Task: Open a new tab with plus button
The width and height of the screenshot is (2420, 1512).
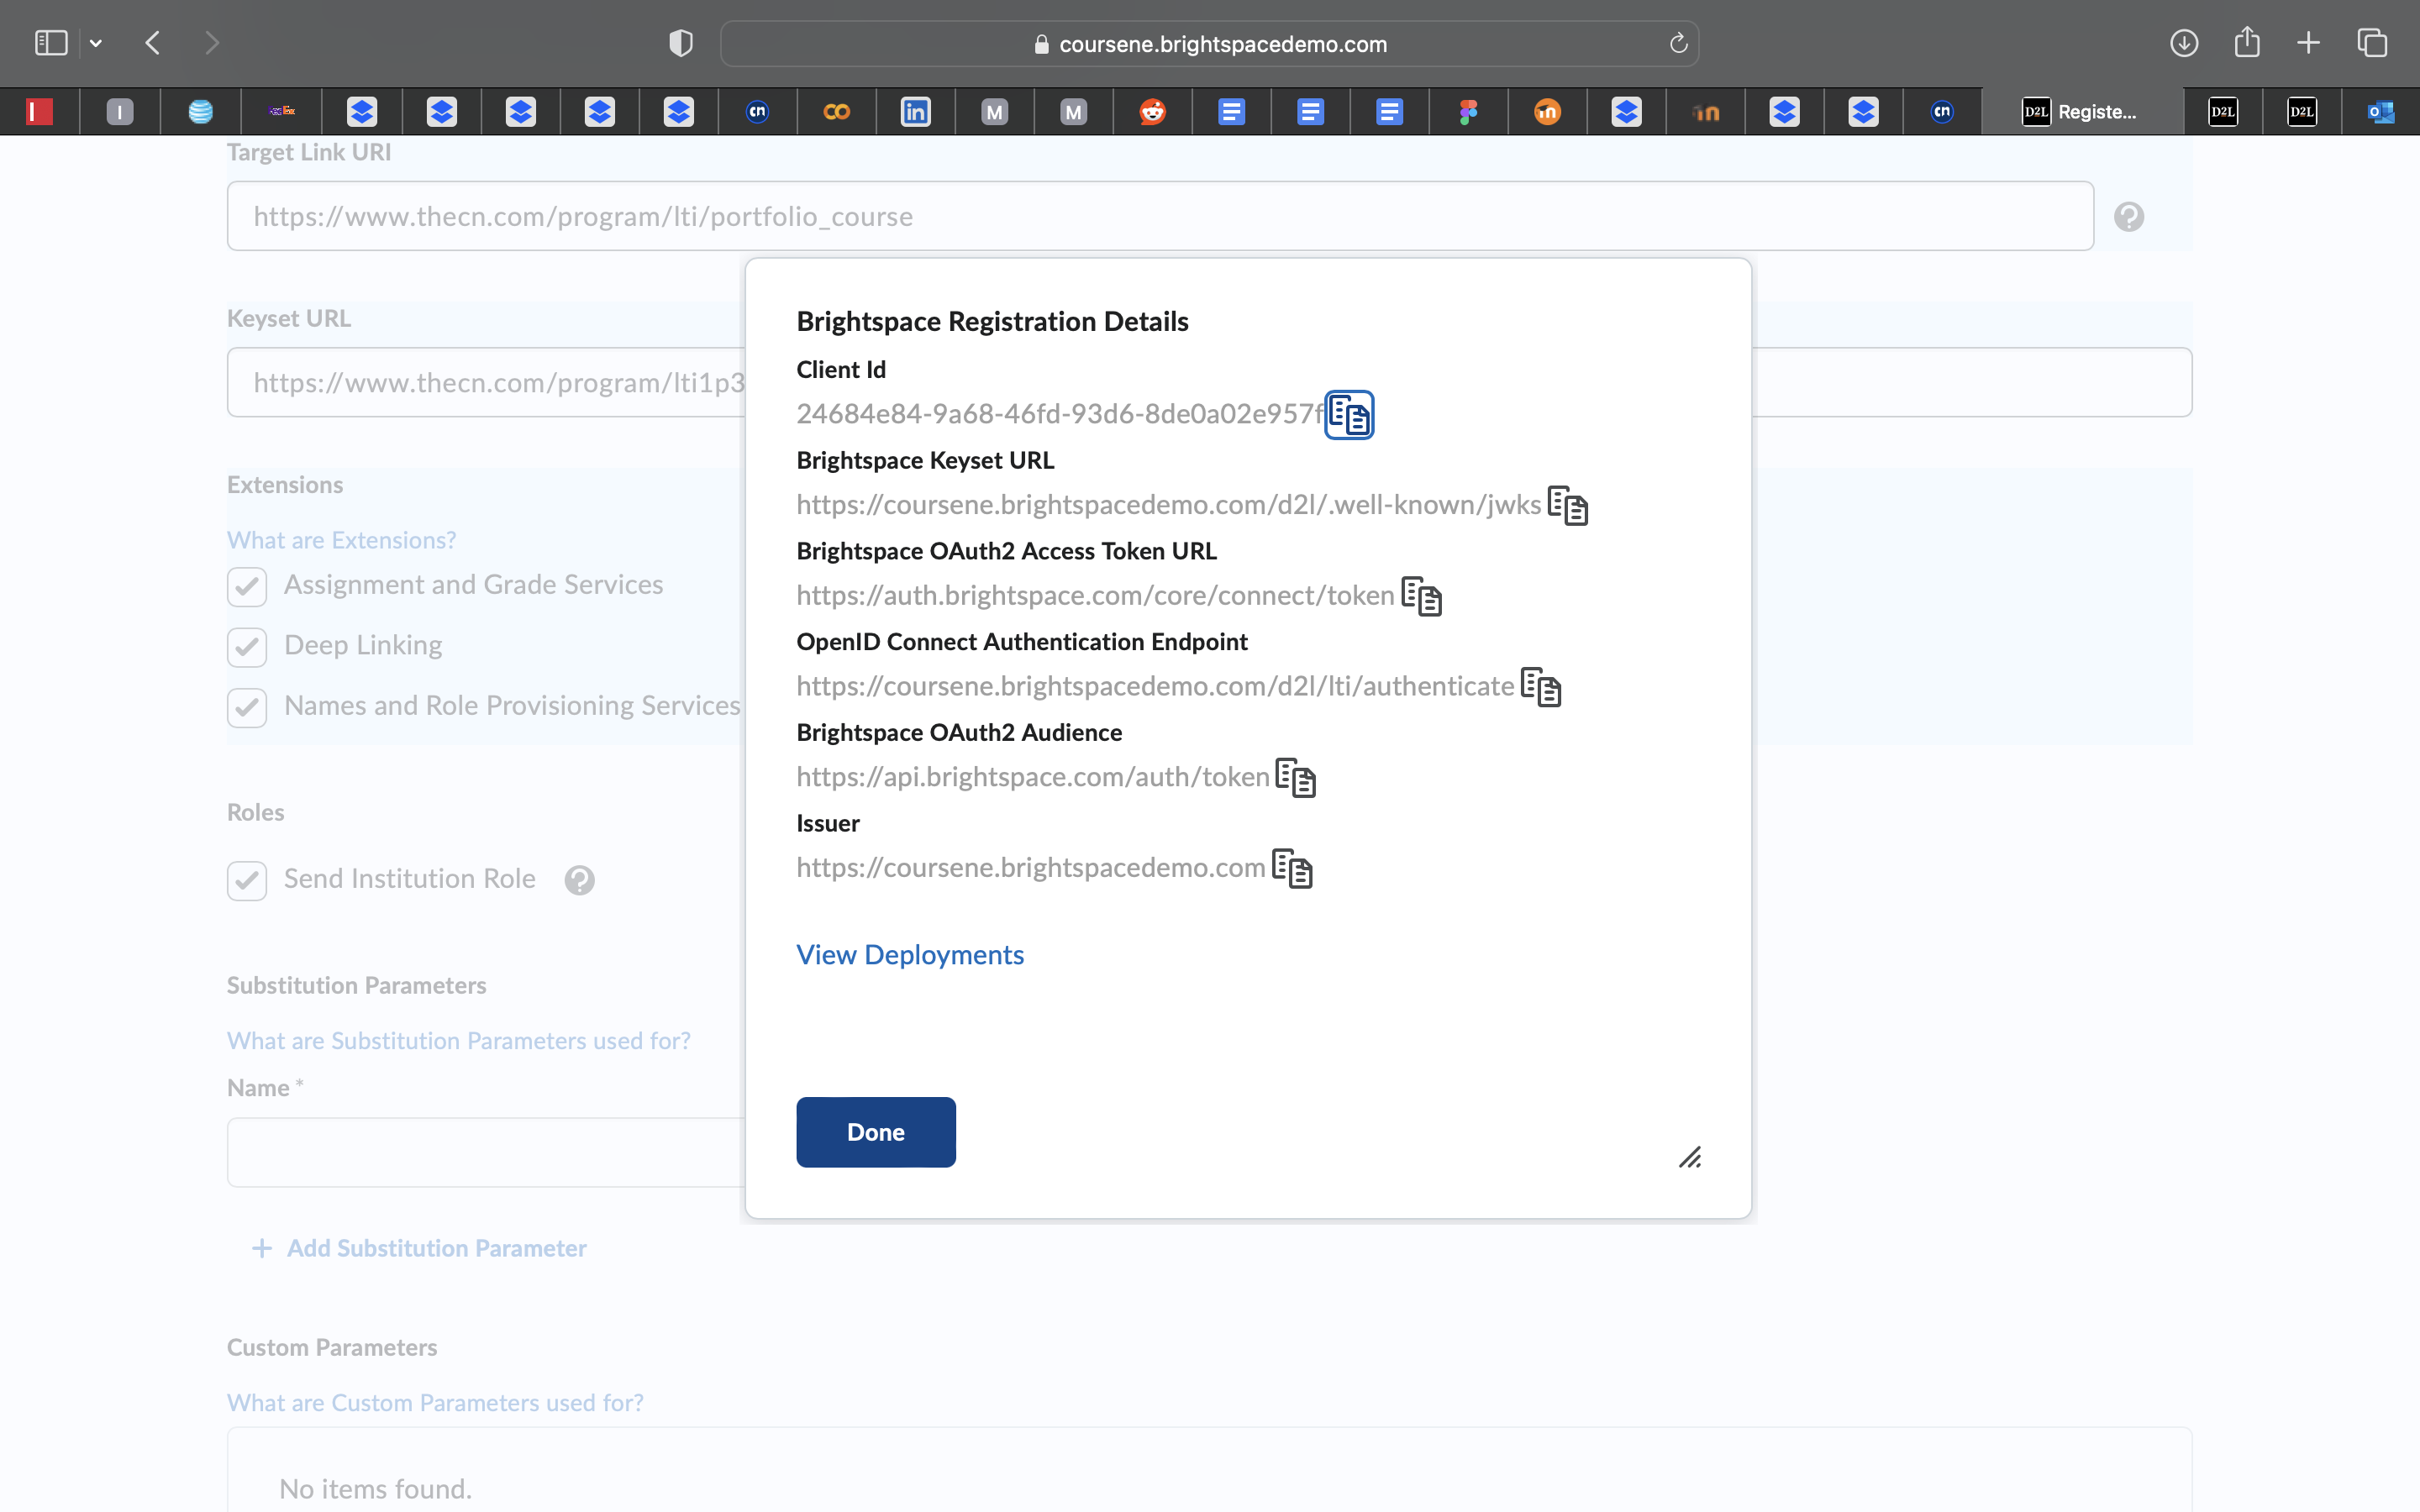Action: [x=2309, y=43]
